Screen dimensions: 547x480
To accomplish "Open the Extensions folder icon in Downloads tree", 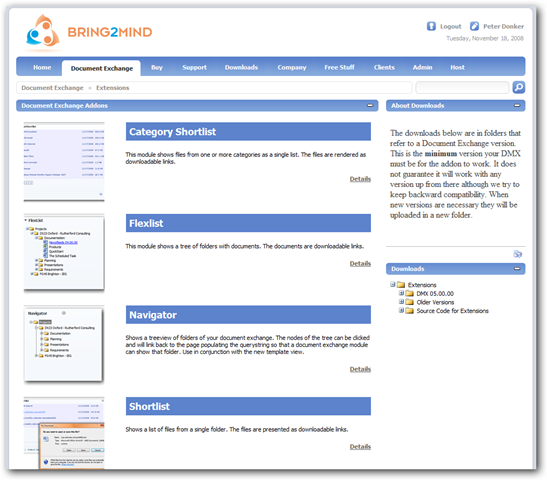I will tap(401, 285).
